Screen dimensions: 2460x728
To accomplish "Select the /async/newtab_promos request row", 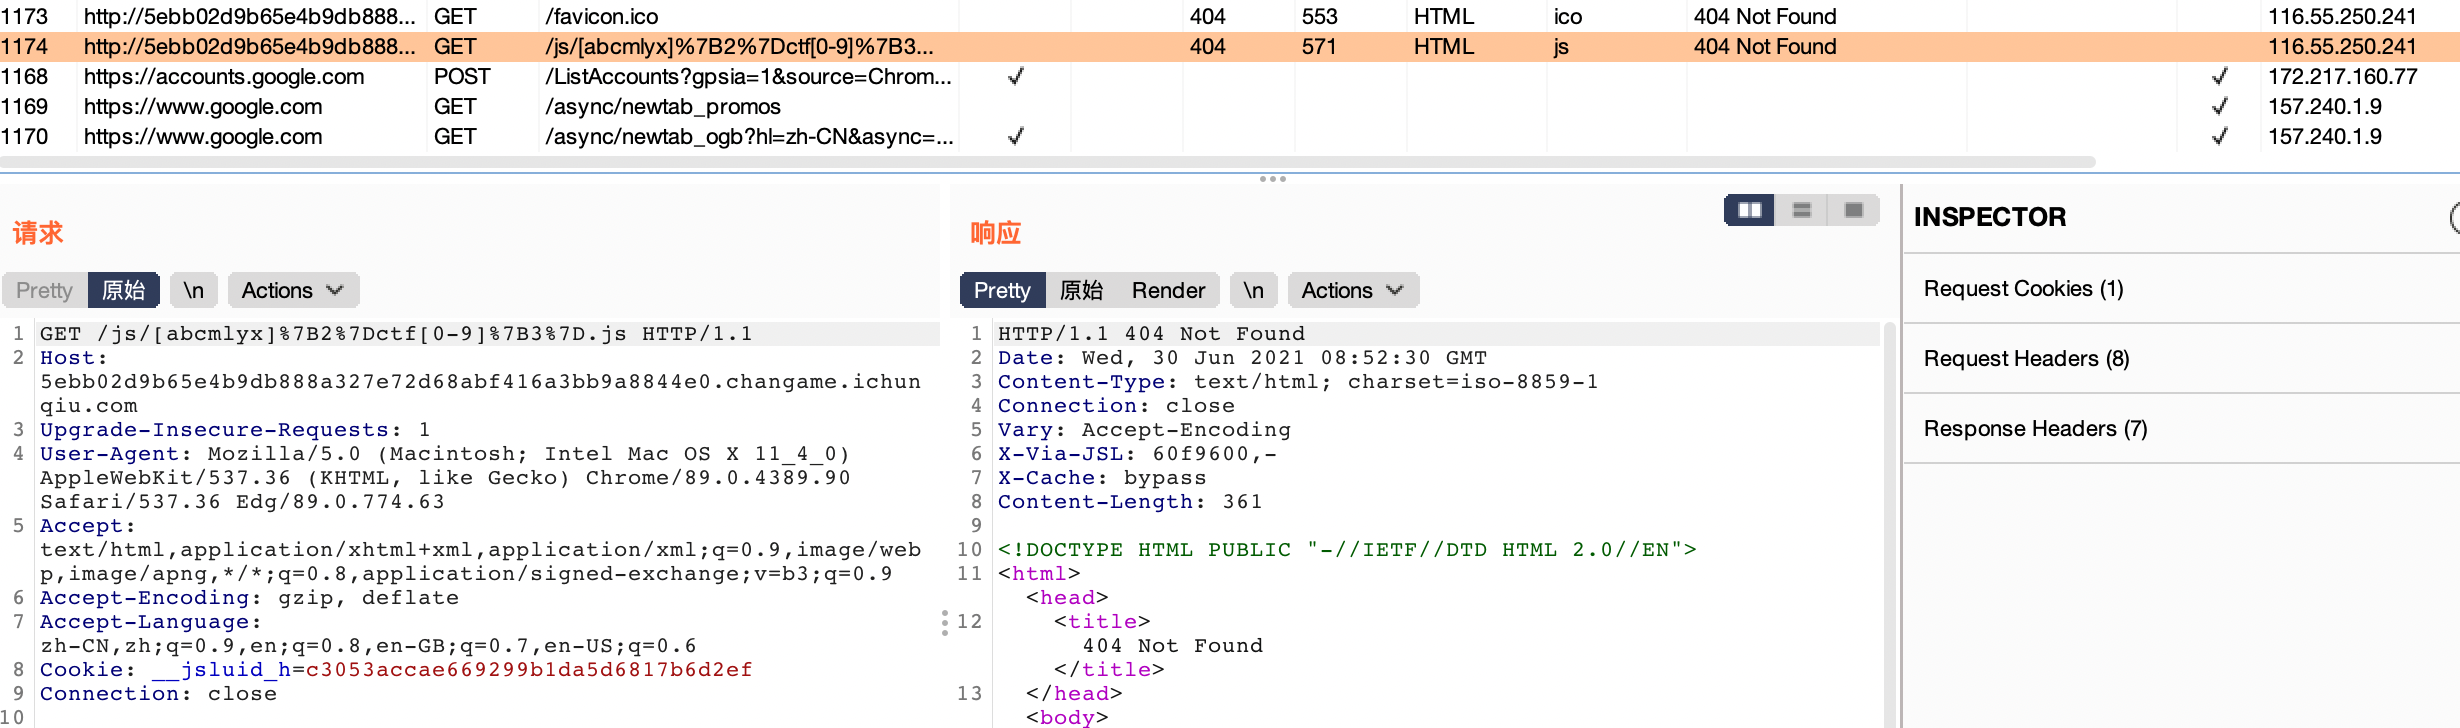I will [662, 107].
